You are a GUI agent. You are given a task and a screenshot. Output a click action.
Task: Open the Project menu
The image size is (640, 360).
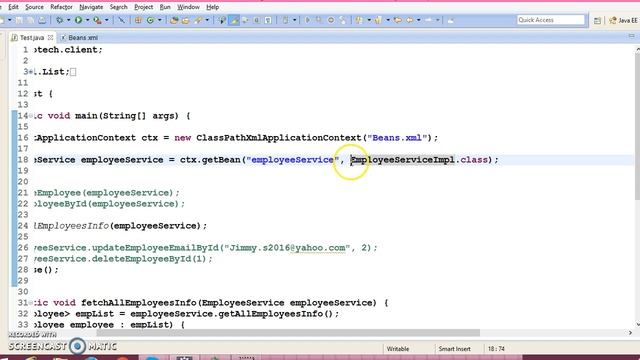click(144, 7)
